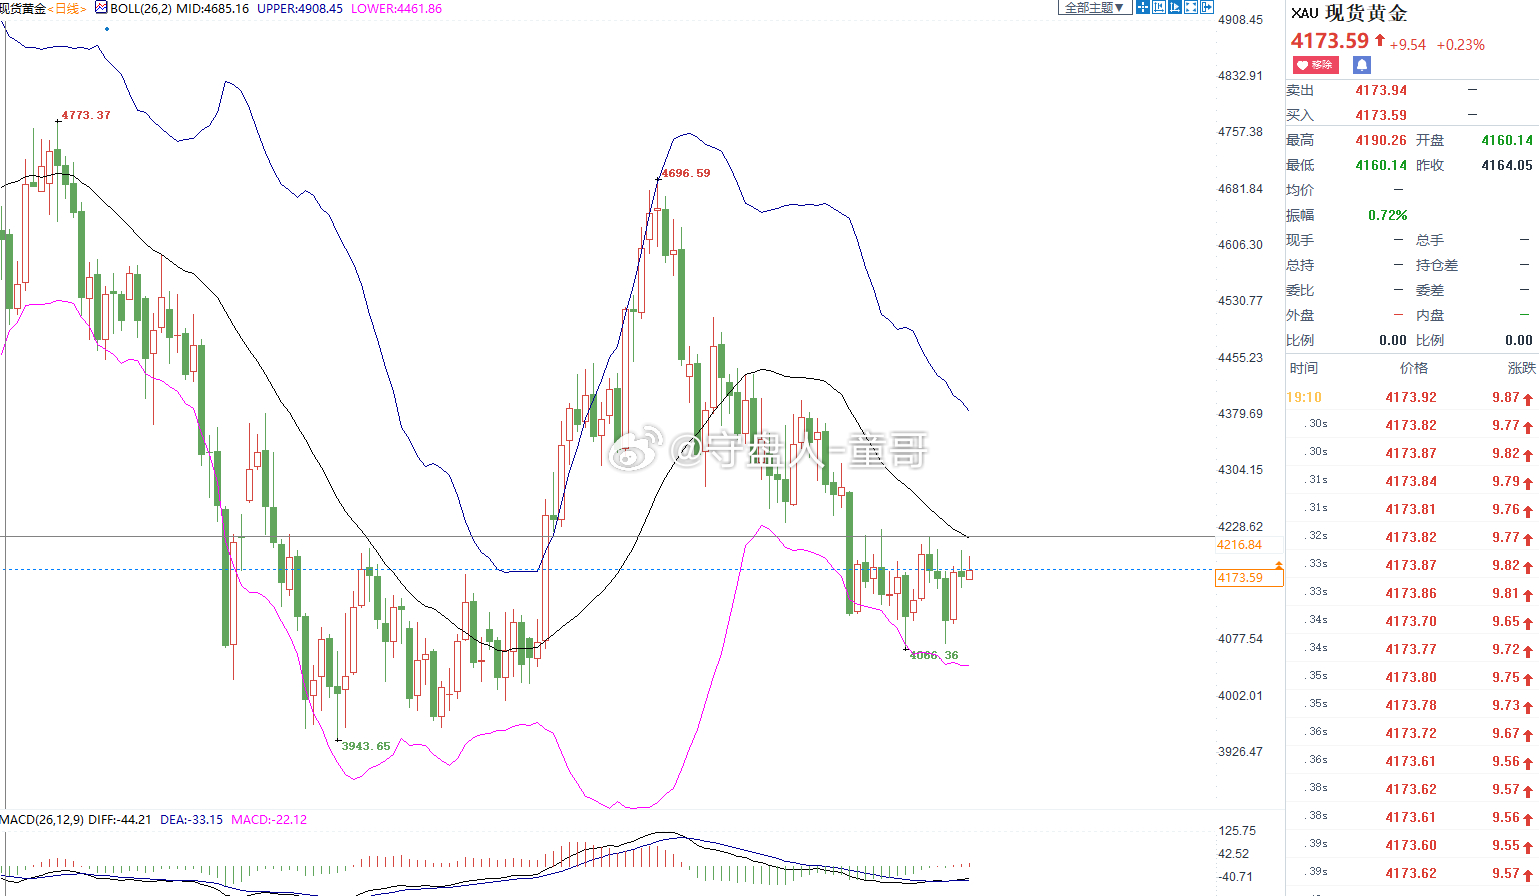Click the XAU 现货黄金 title
Viewport: 1539px width, 896px height.
[x=1349, y=13]
